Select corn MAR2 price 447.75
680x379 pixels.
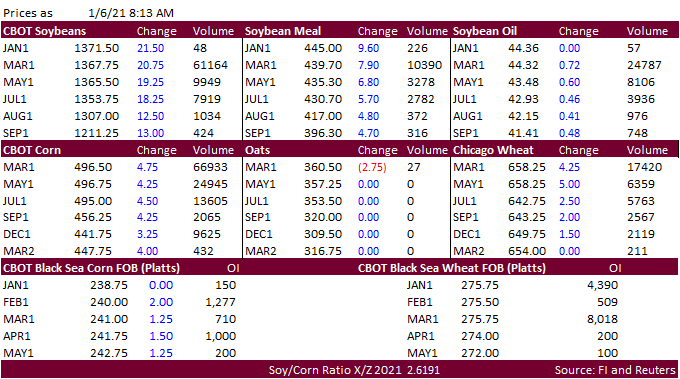(93, 251)
